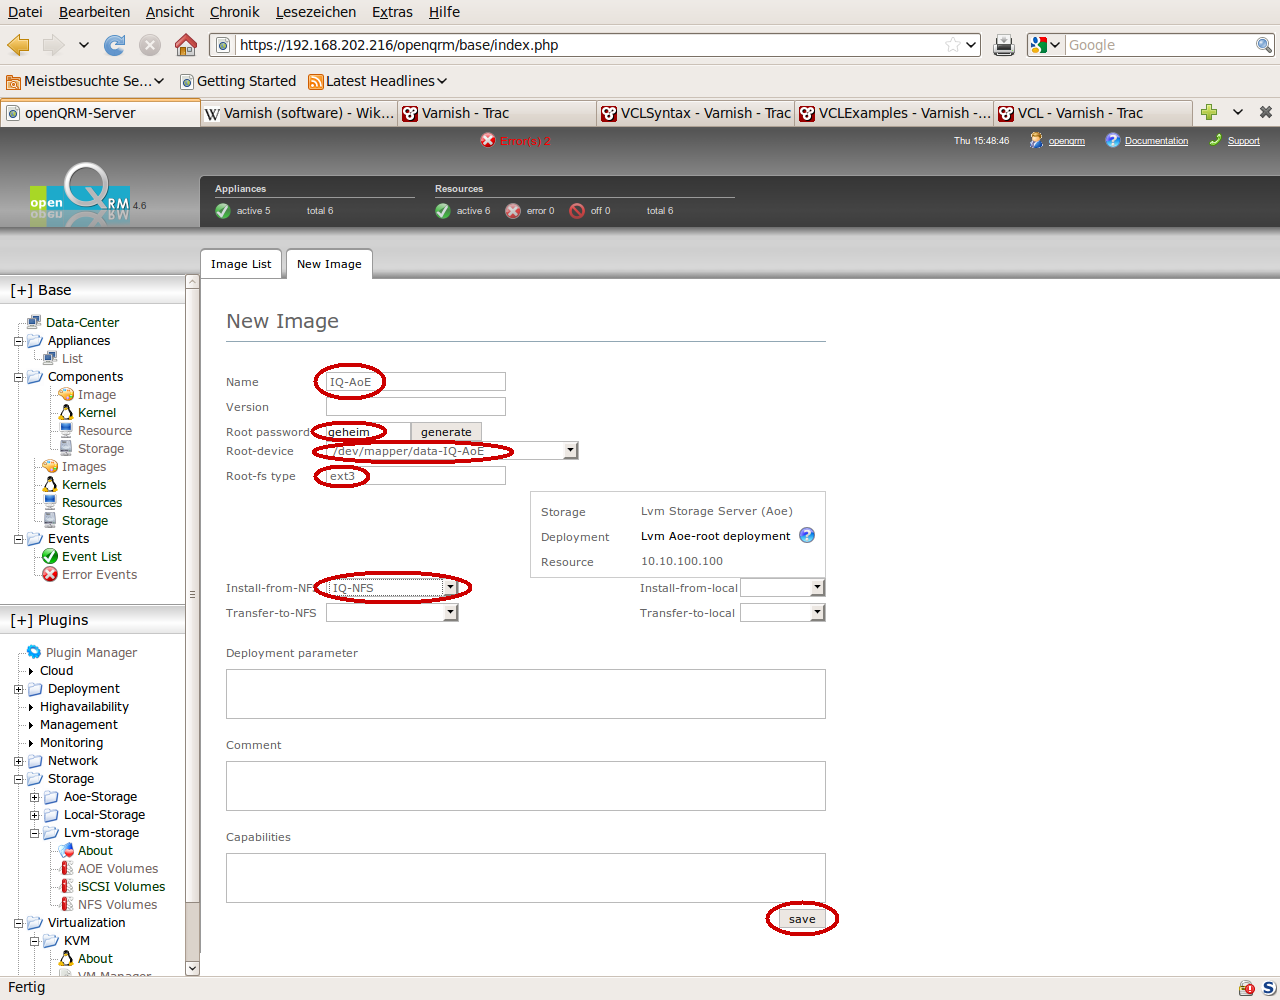Open the Transfer-to-NFS dropdown
Viewport: 1280px width, 1000px height.
(x=450, y=613)
